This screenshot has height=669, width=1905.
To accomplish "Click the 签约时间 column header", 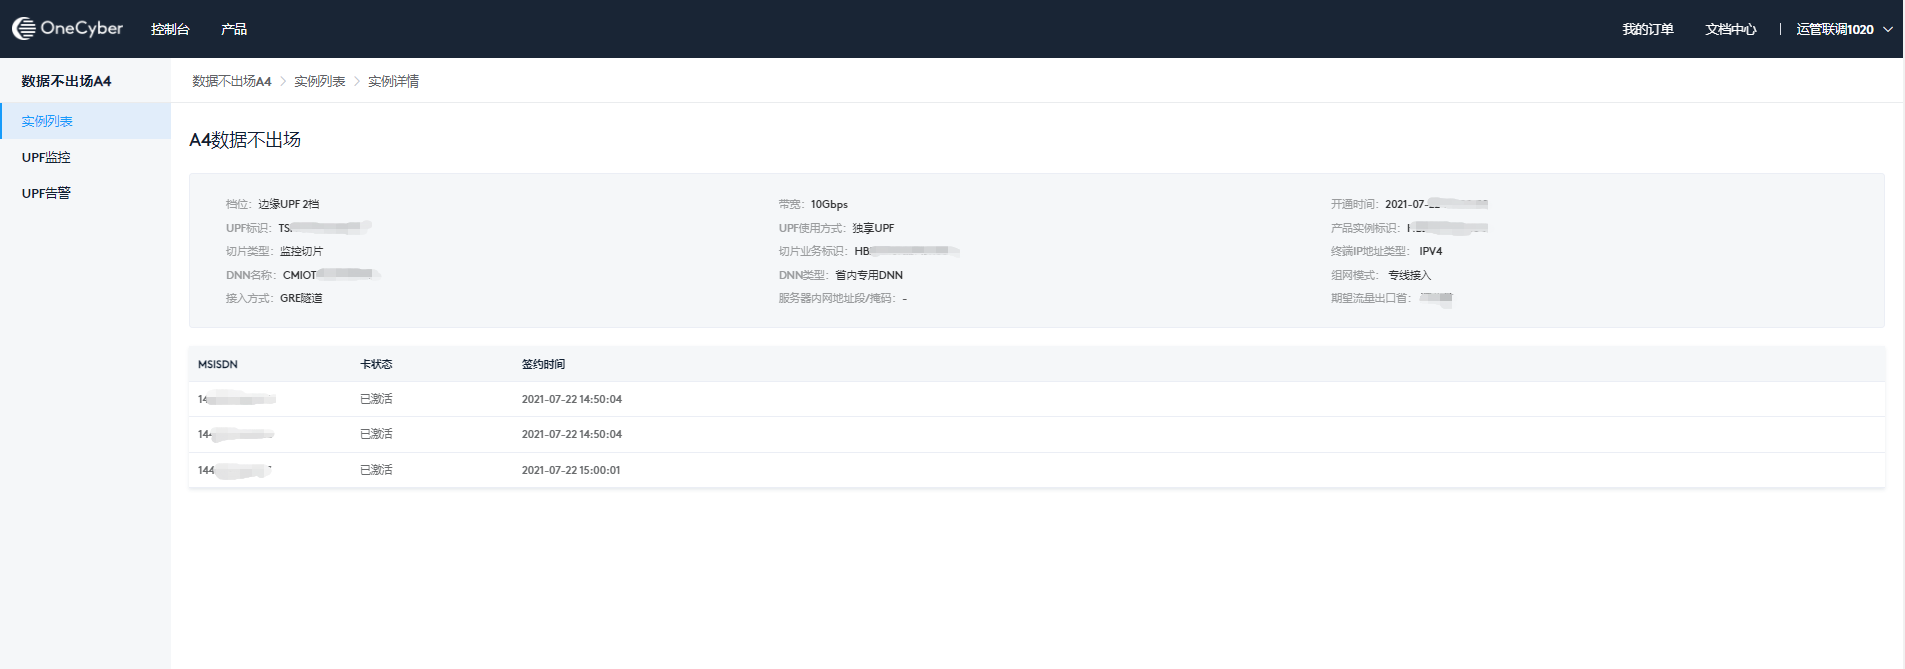I will [x=543, y=364].
